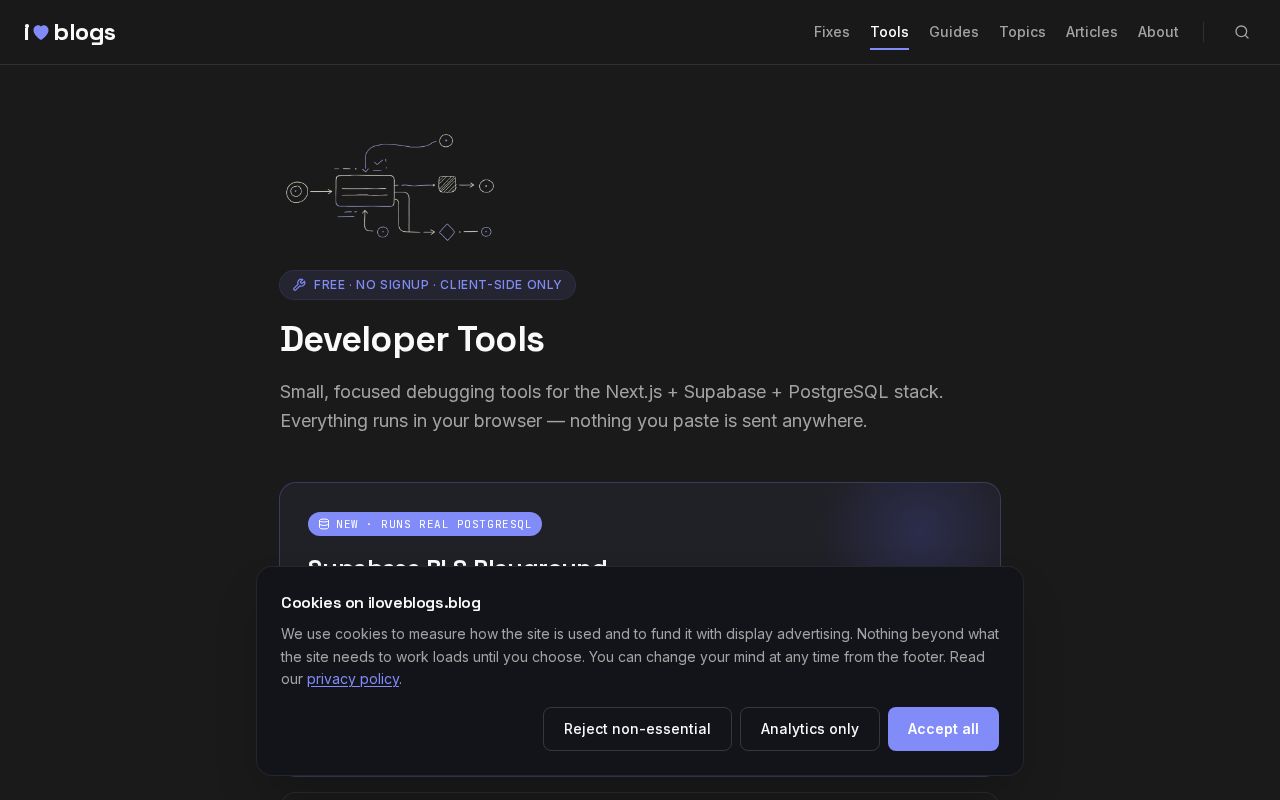Go to the Guides page

(954, 32)
